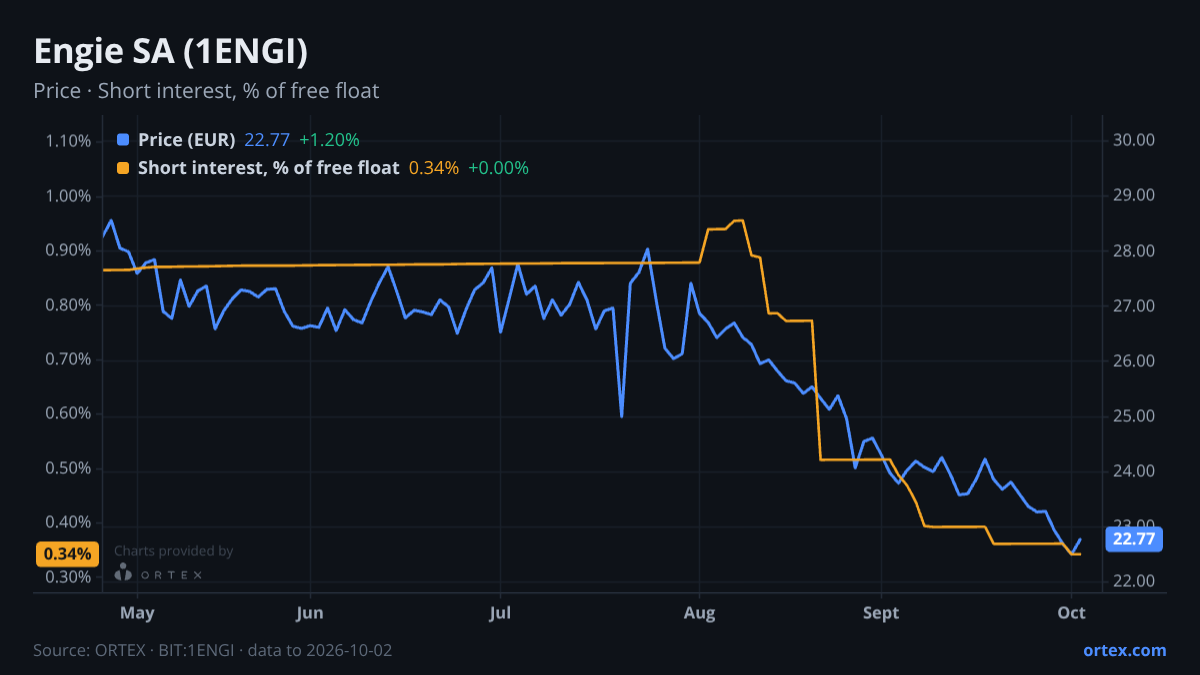Click the 0.70% left axis label

(x=68, y=359)
